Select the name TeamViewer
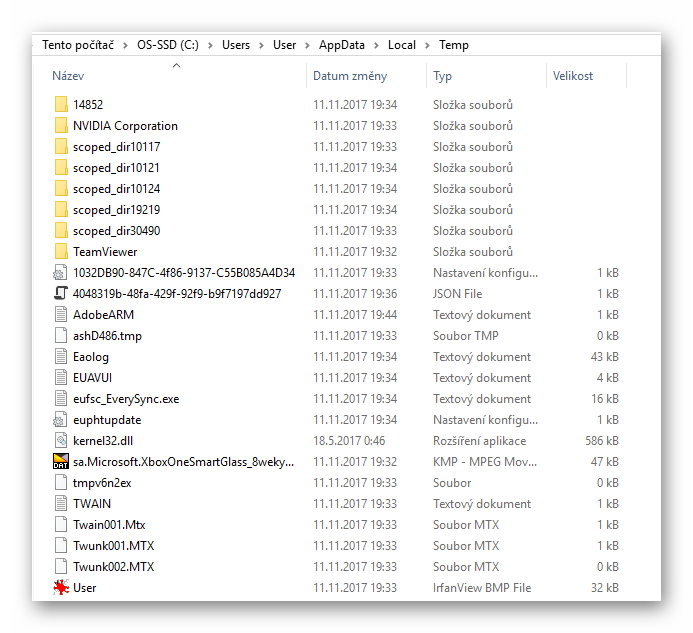Screen dimensions: 693x633 tap(105, 252)
